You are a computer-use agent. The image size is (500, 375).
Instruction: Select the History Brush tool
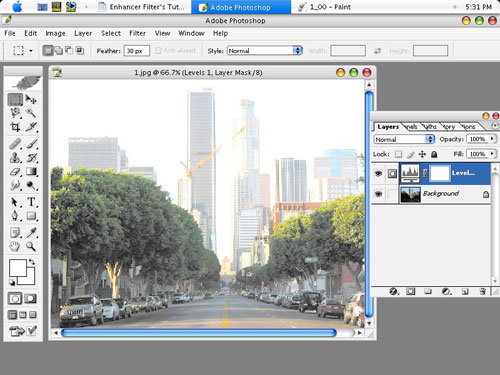tap(31, 158)
